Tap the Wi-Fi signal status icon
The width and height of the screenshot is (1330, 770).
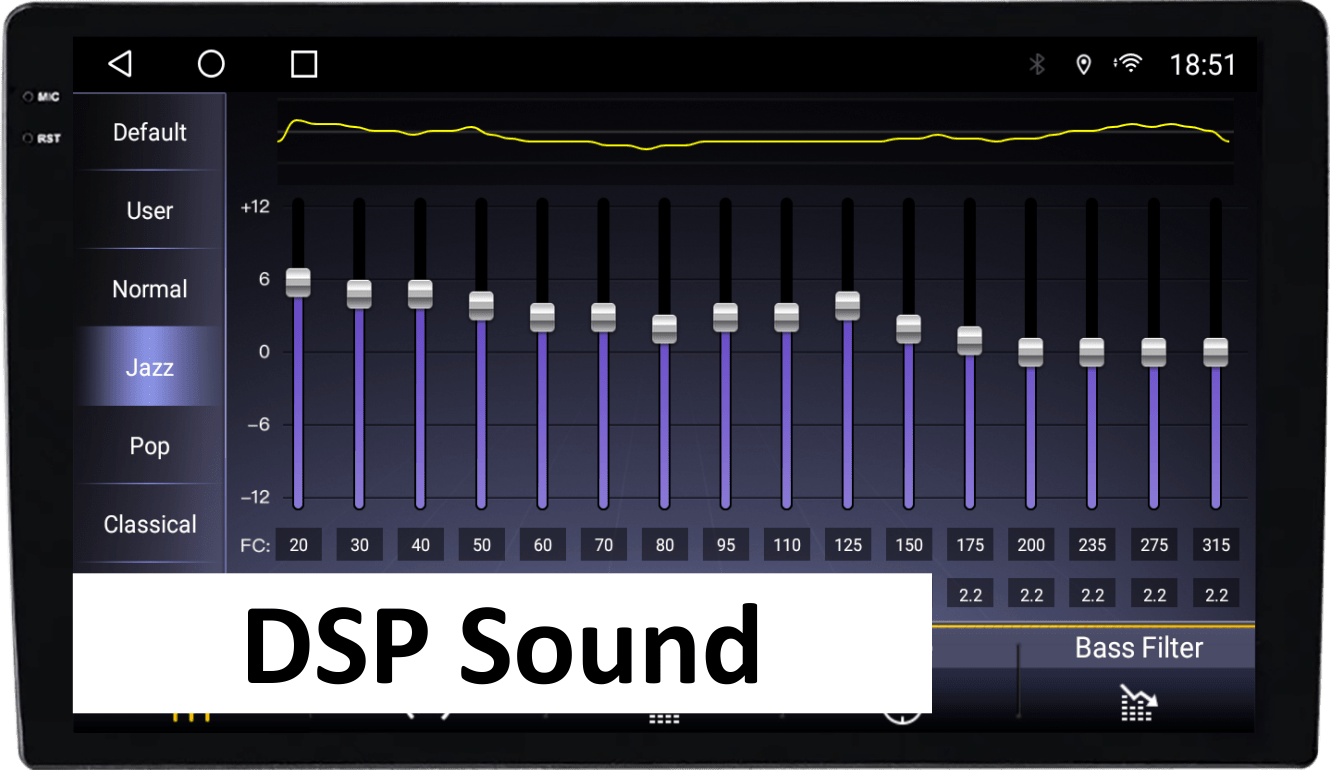(x=1130, y=64)
